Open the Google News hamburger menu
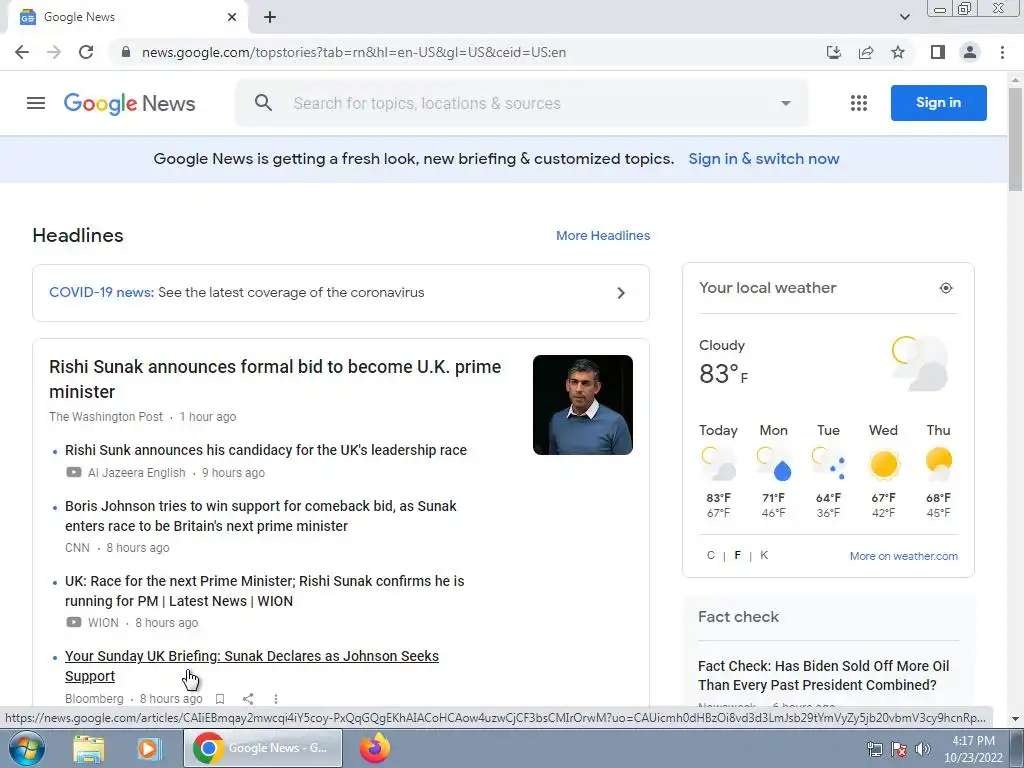 (x=36, y=103)
